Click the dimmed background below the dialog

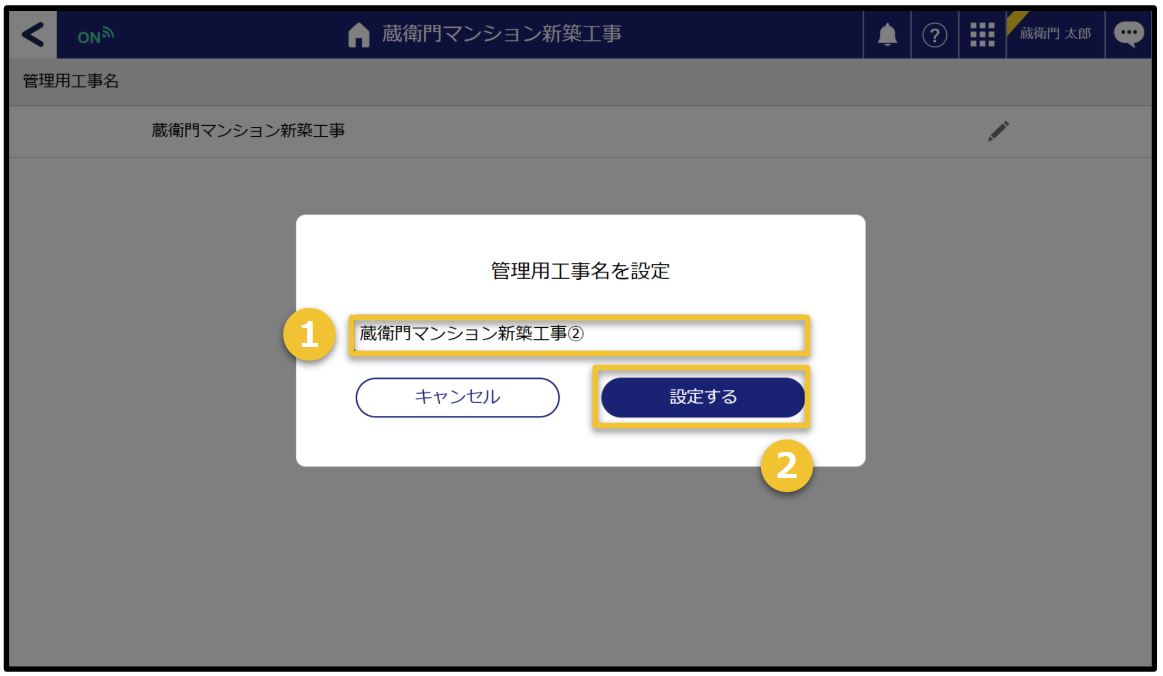click(x=580, y=570)
